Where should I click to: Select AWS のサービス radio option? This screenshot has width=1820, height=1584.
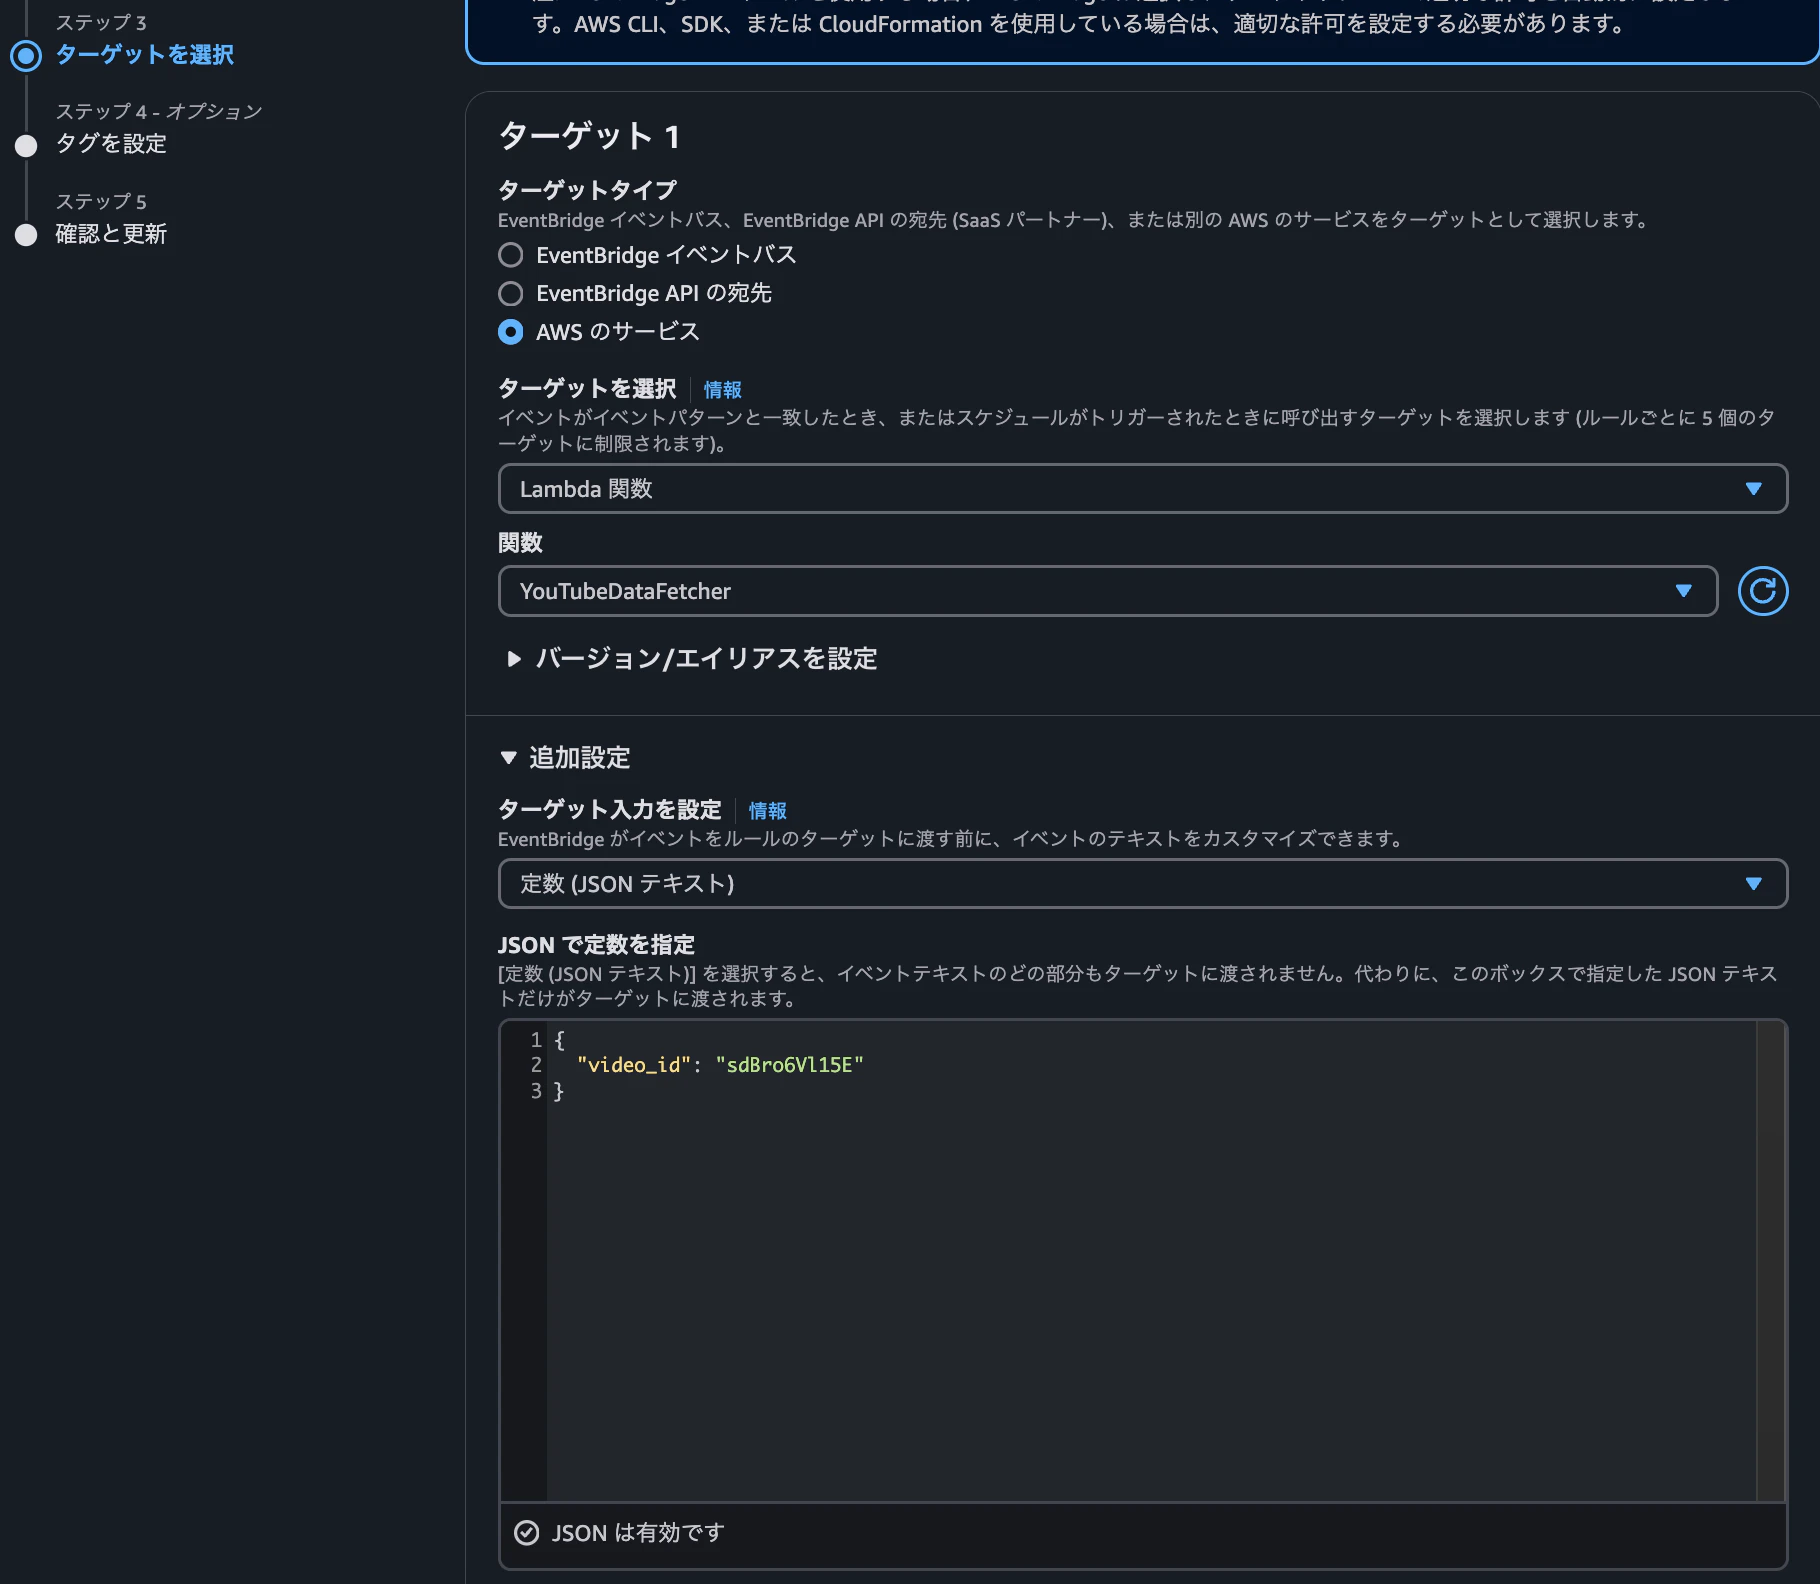[x=510, y=331]
